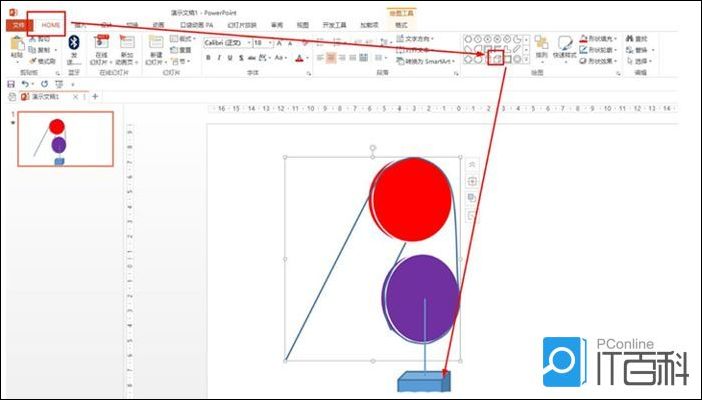Open Paragraph group dialog launcher
The image size is (702, 400).
tap(456, 73)
